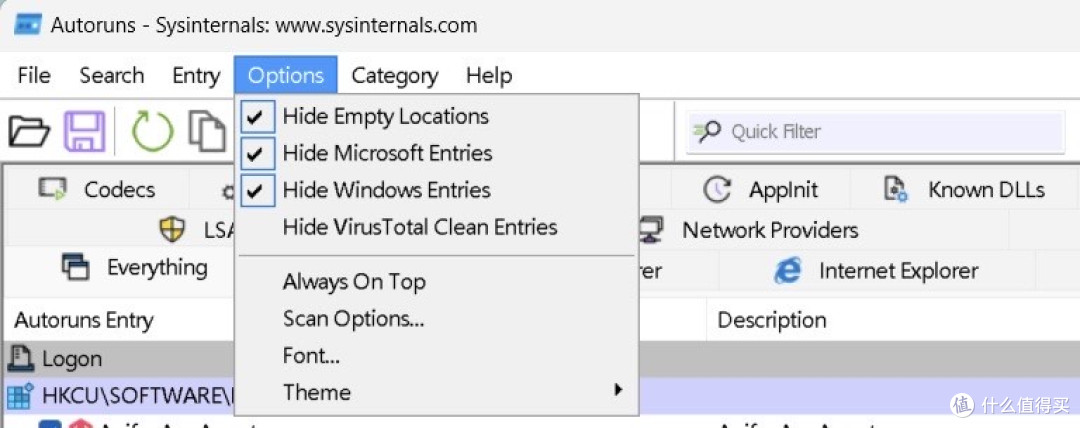Open the Help menu
This screenshot has height=428, width=1080.
point(489,75)
